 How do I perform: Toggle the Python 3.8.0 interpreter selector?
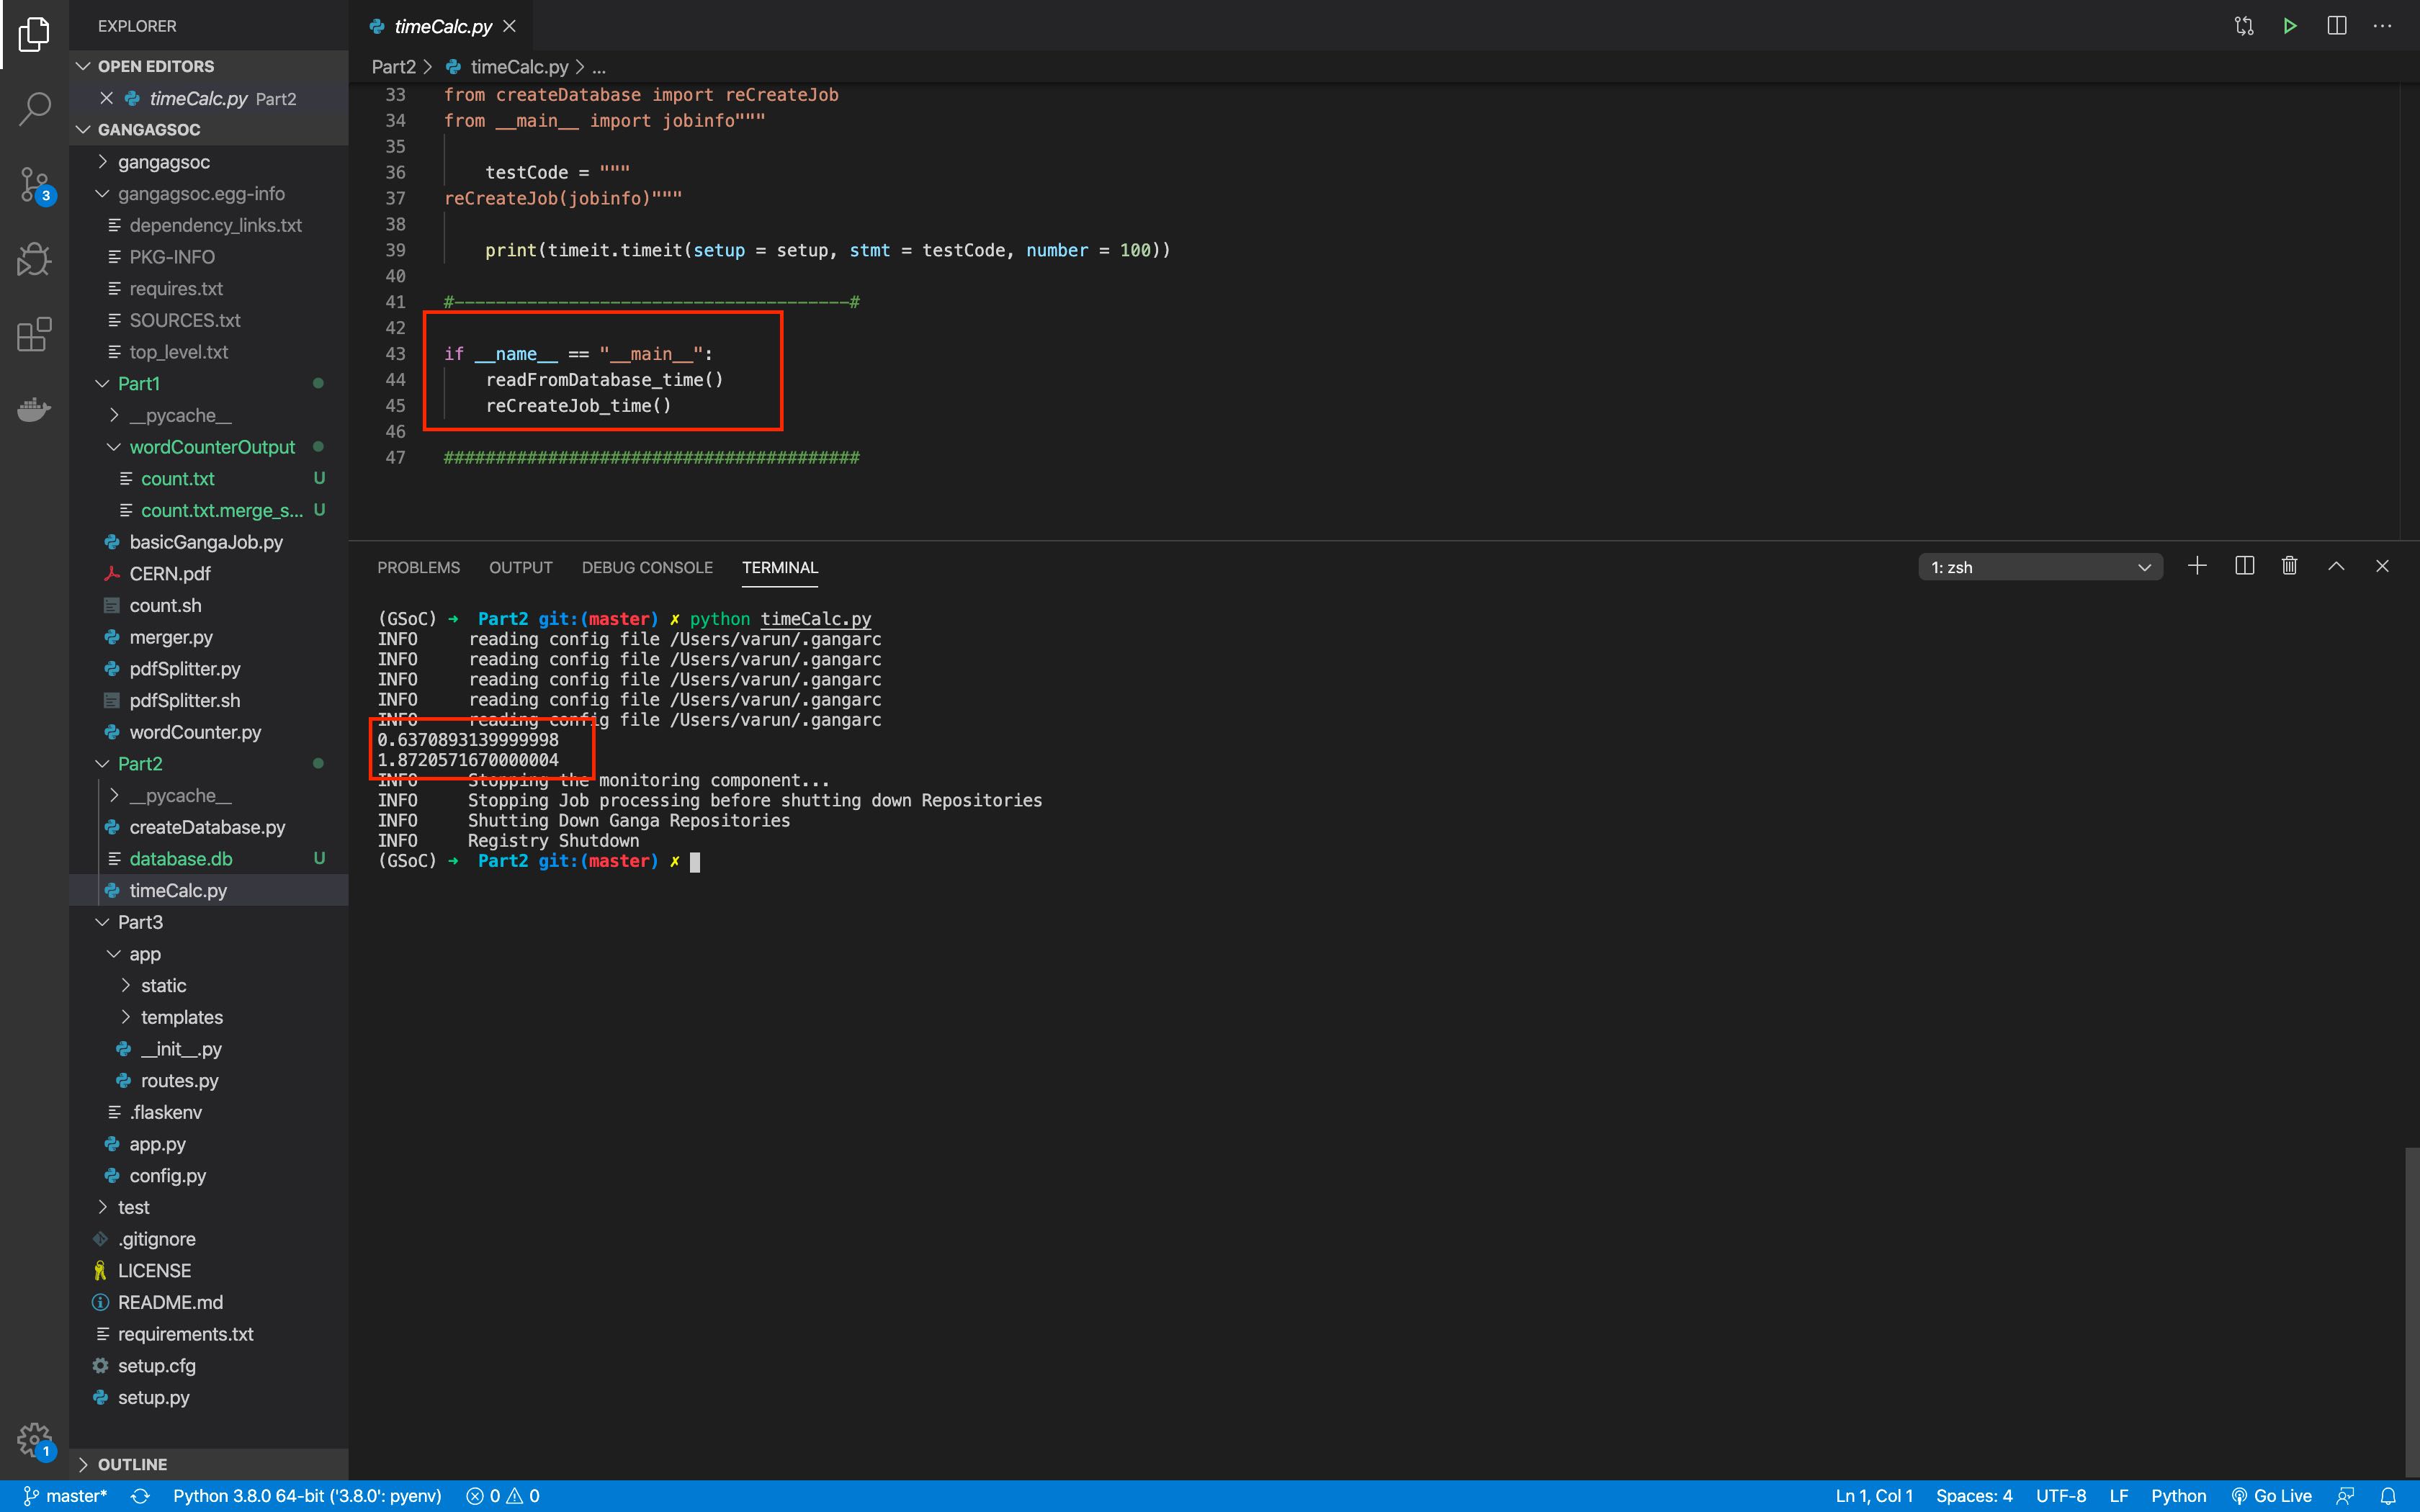pyautogui.click(x=308, y=1495)
